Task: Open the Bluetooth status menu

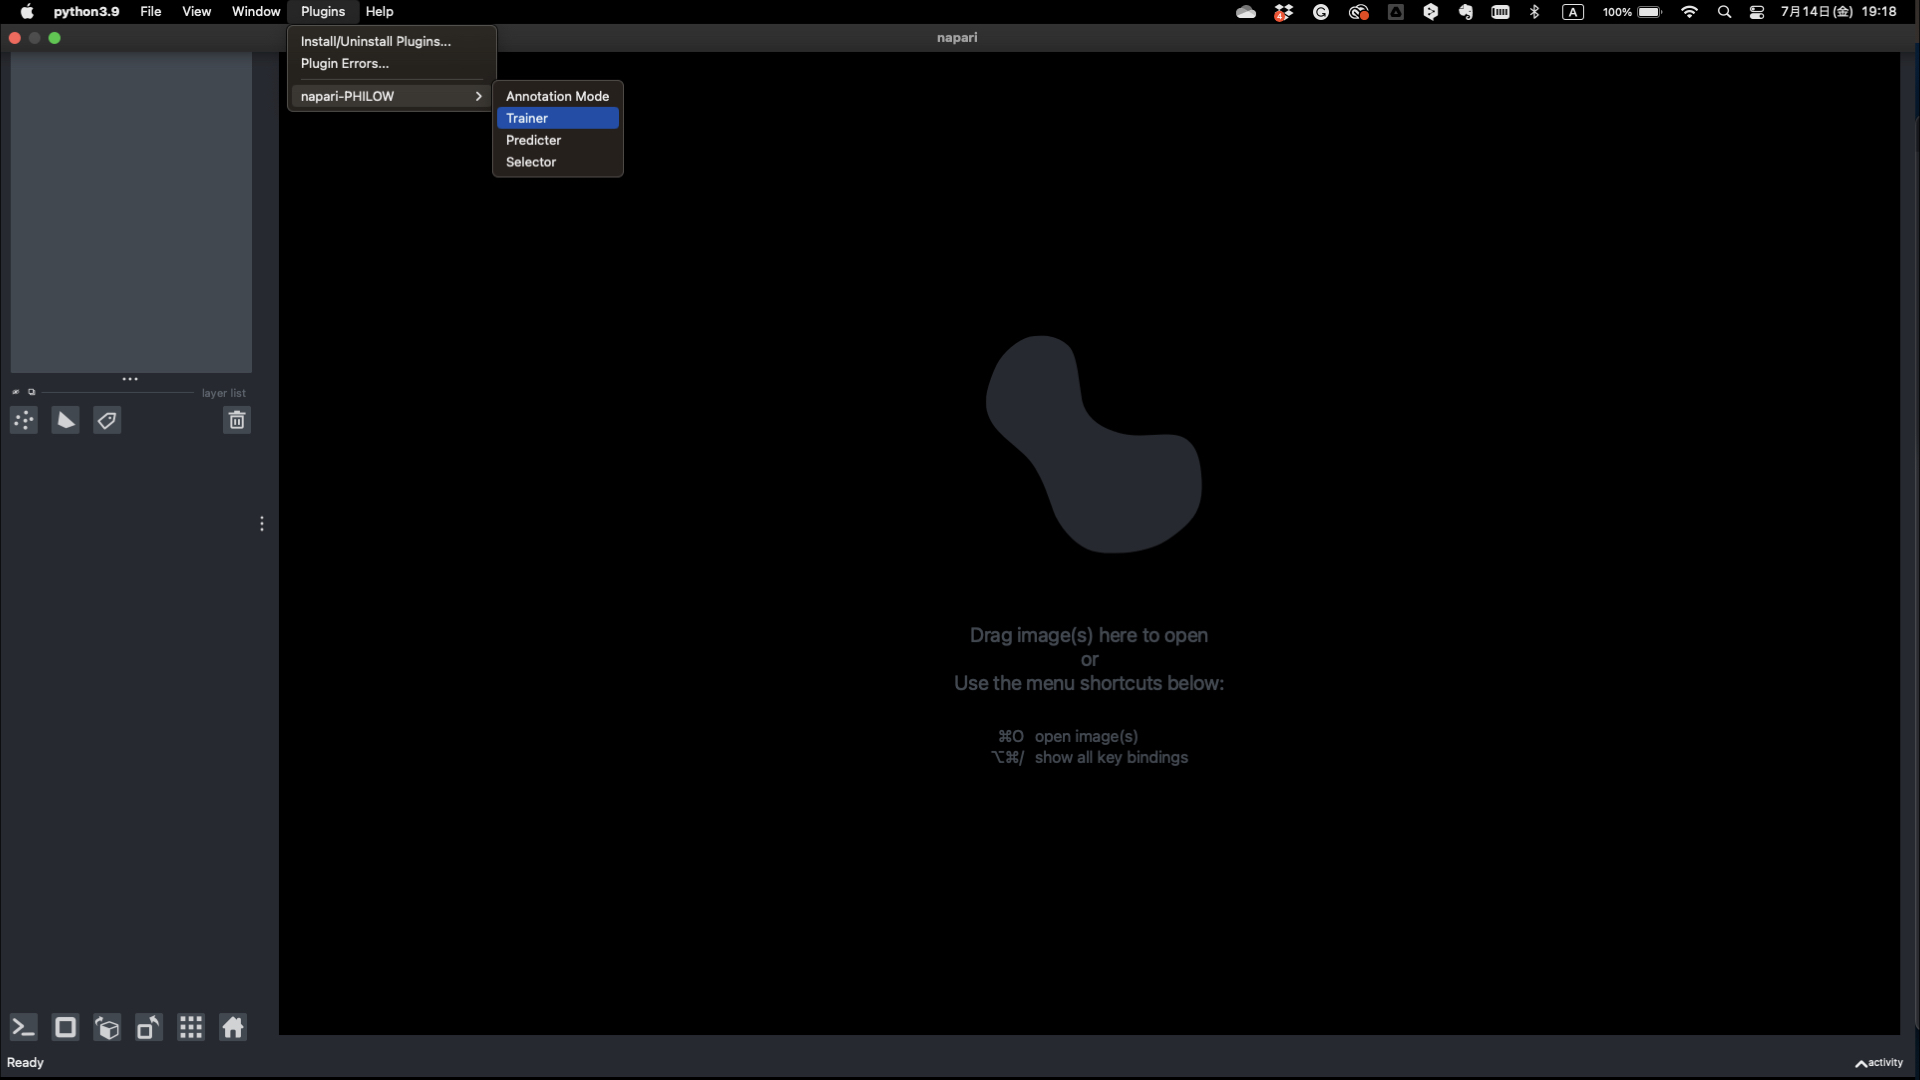Action: 1535,12
